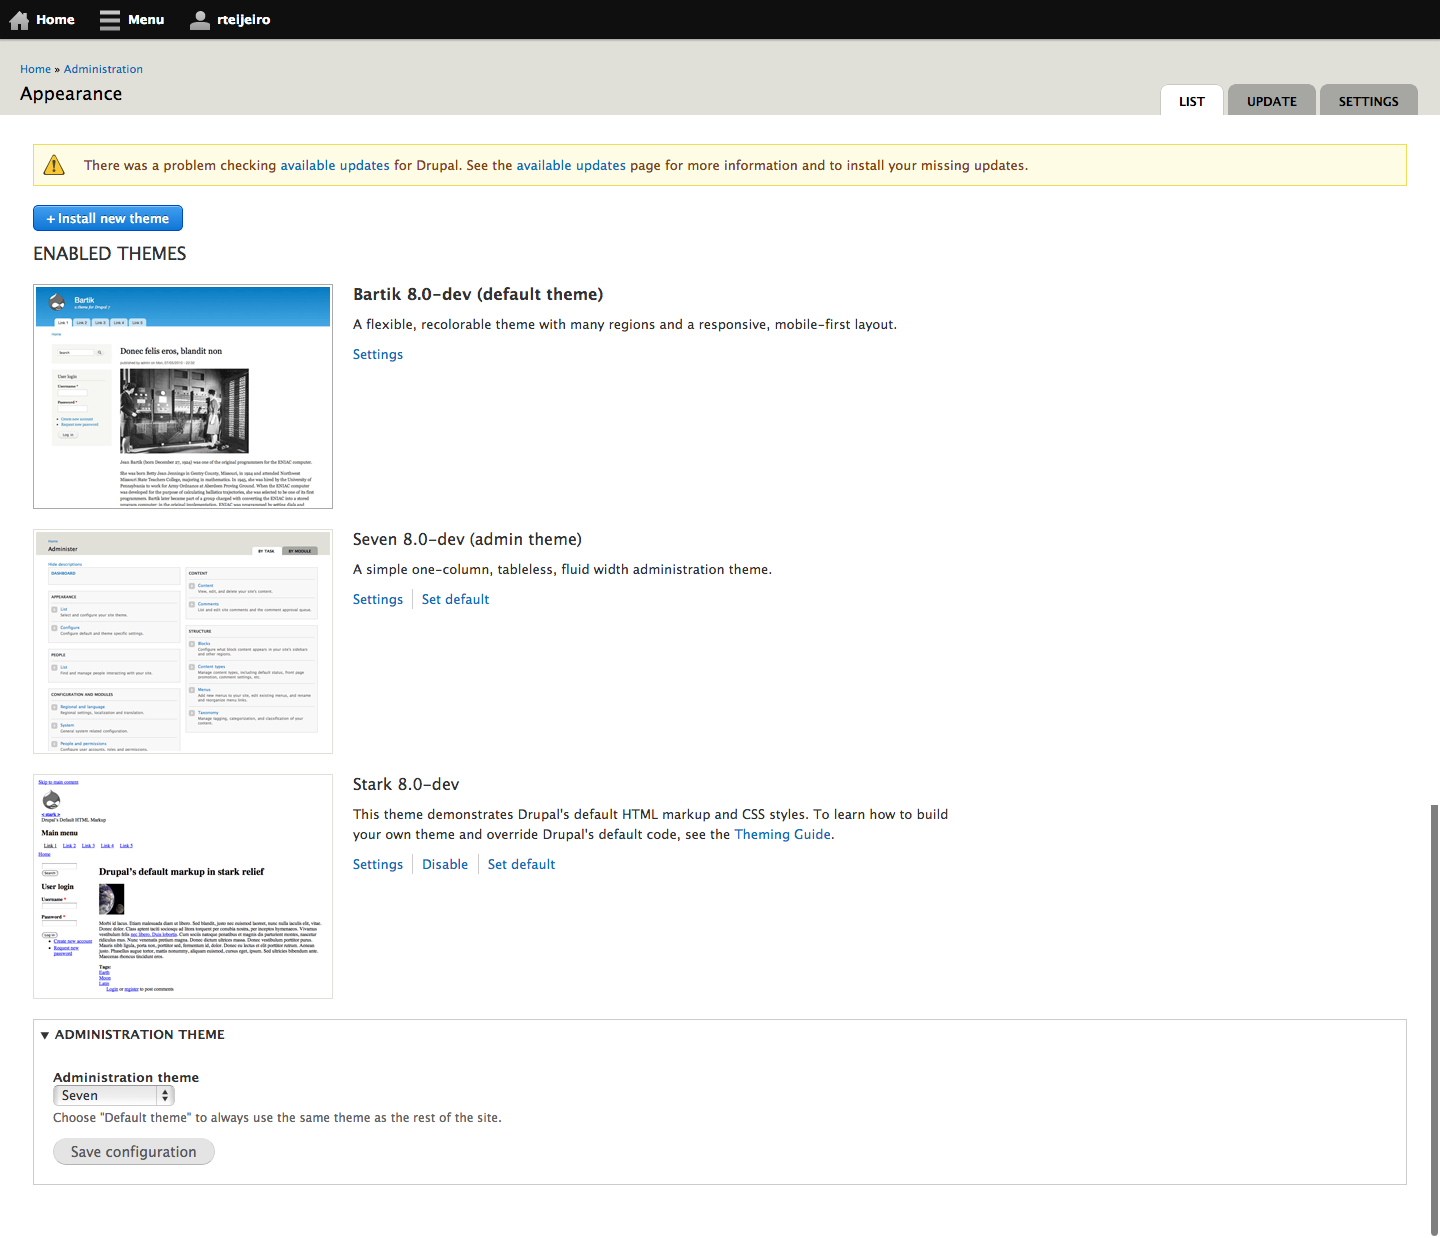This screenshot has height=1238, width=1440.
Task: Click the 'ADMINISTRATION THEME' fieldset legend text
Action: point(140,1035)
